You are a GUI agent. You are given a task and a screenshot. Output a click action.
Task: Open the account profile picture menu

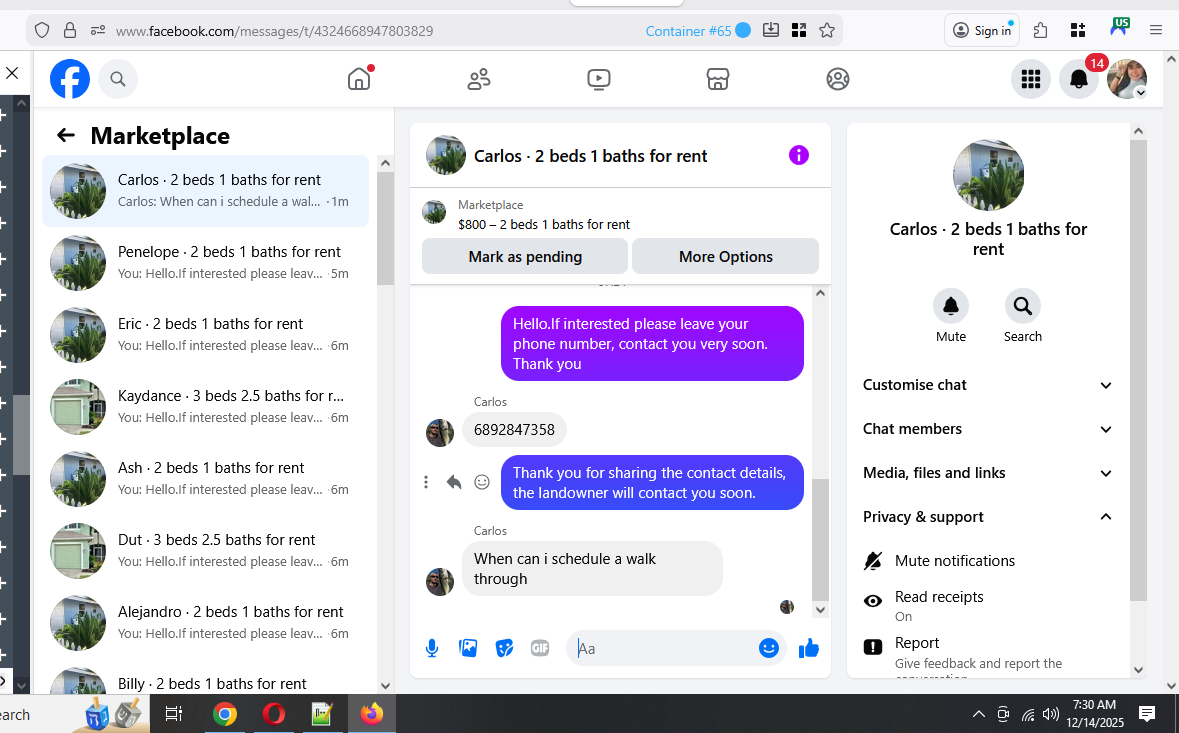coord(1127,79)
